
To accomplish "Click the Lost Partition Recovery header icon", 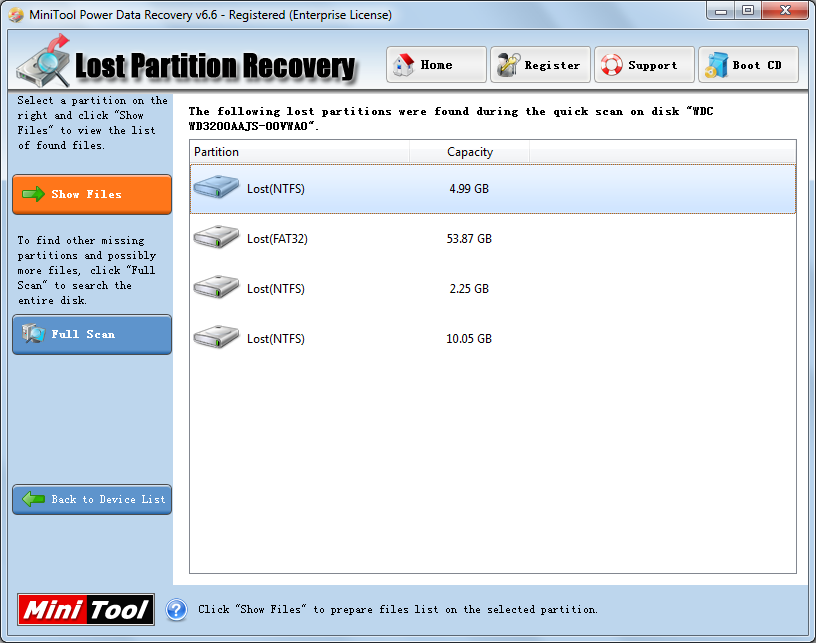I will (44, 61).
